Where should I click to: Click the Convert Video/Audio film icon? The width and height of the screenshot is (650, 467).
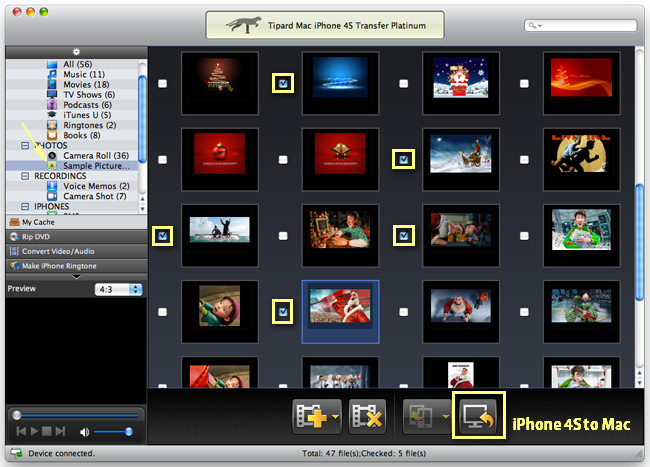[15, 251]
